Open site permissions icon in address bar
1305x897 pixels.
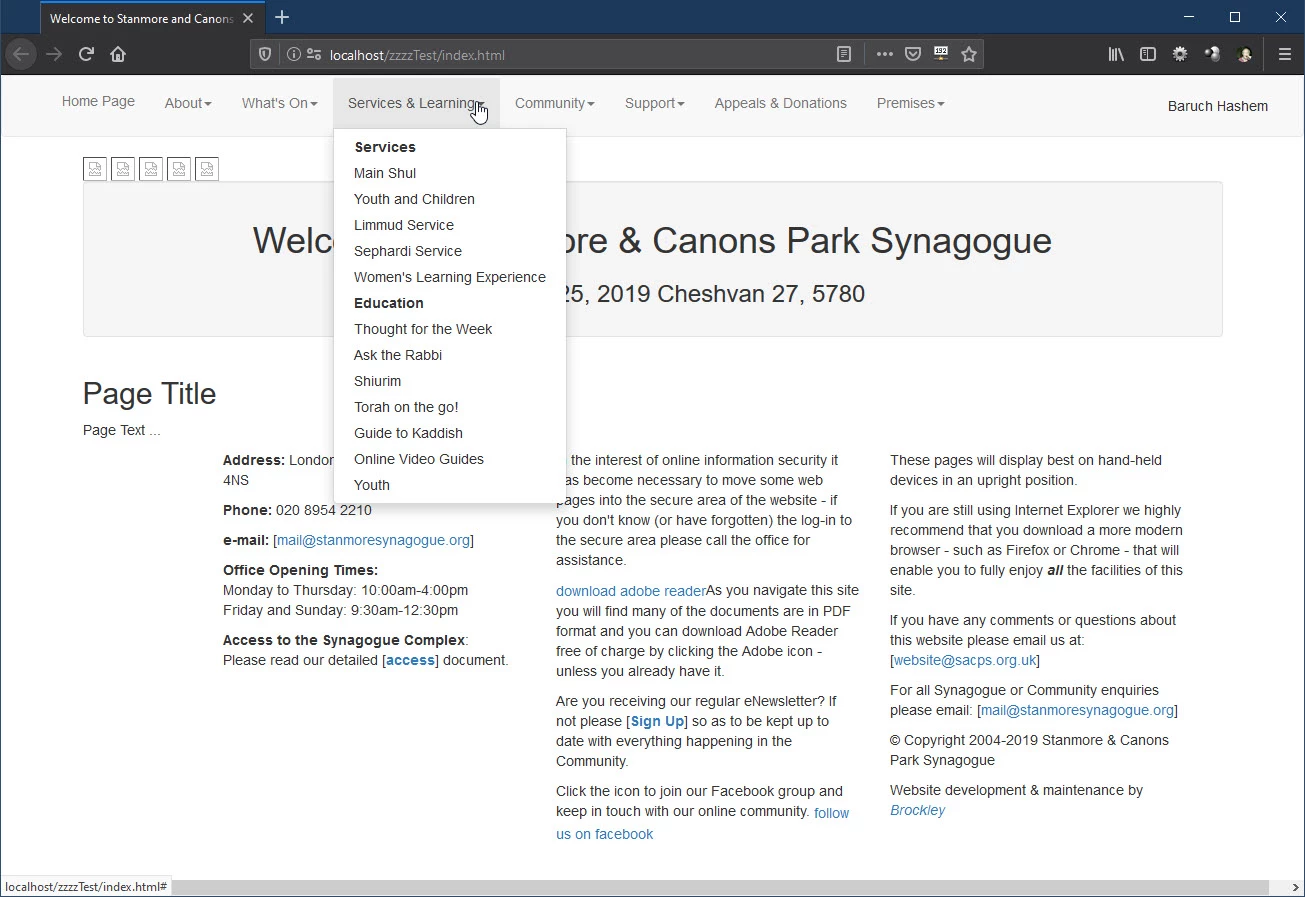(x=314, y=55)
